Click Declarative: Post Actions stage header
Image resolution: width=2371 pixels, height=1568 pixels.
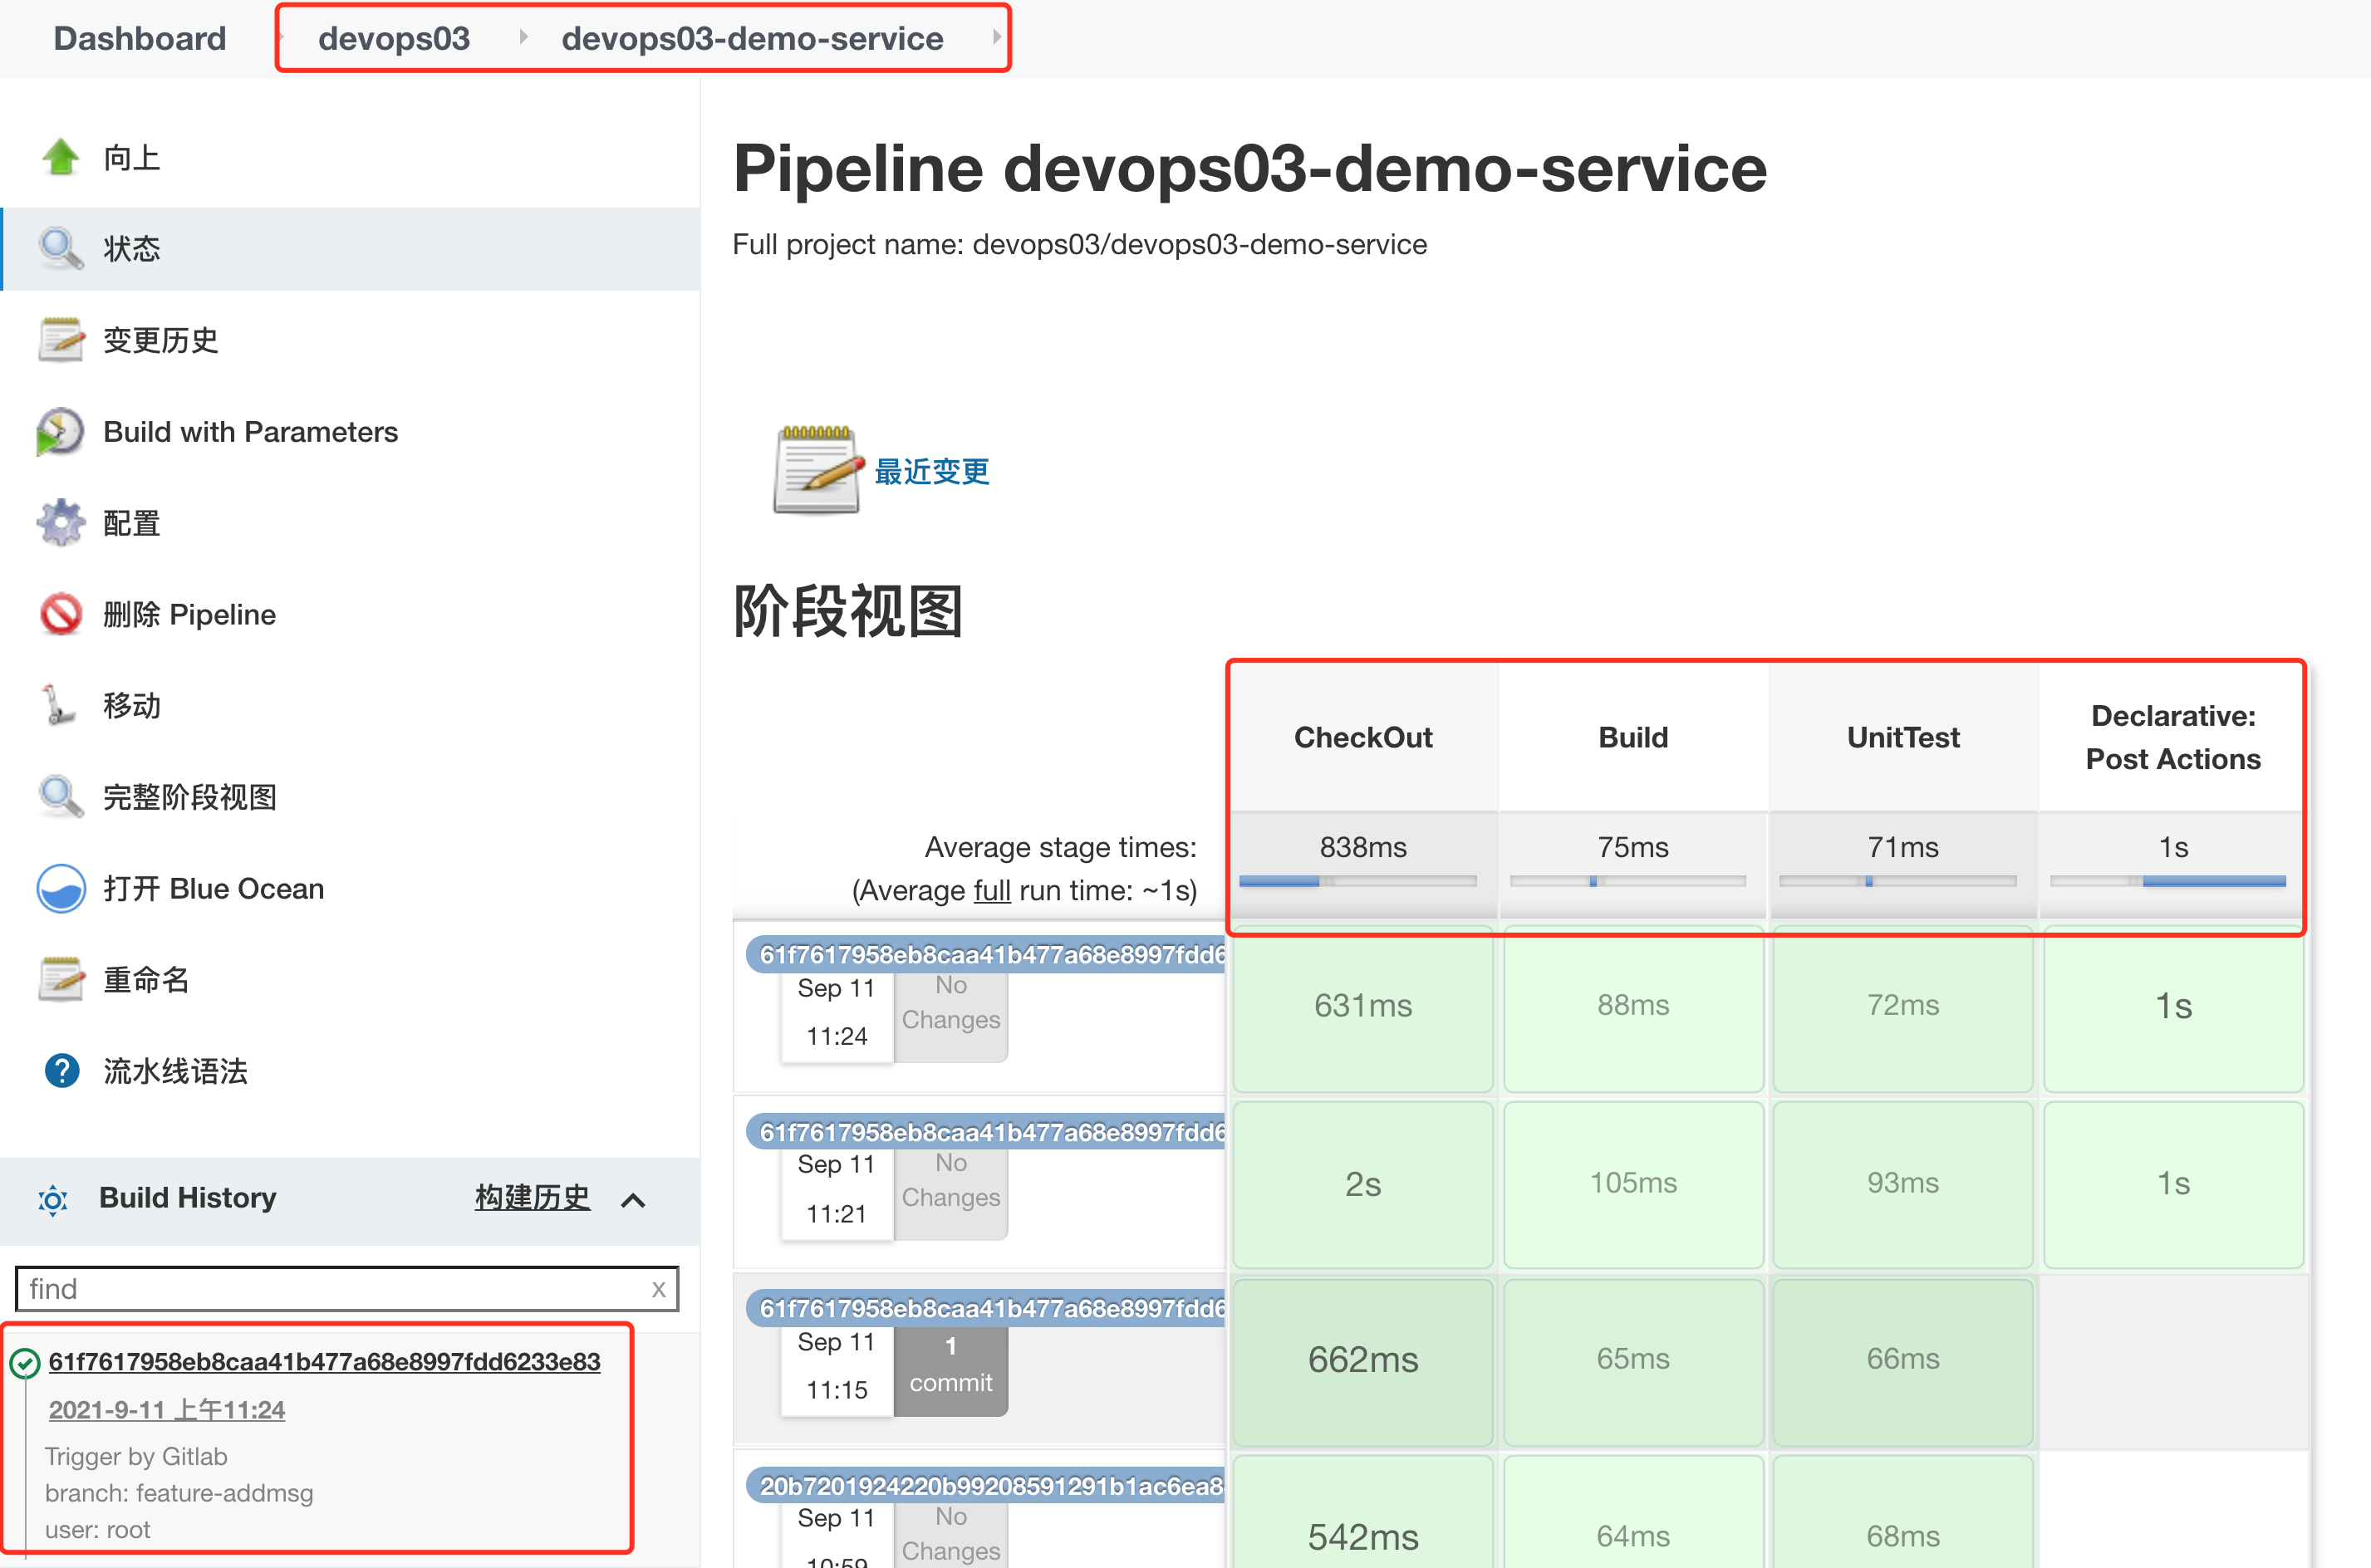(x=2172, y=737)
